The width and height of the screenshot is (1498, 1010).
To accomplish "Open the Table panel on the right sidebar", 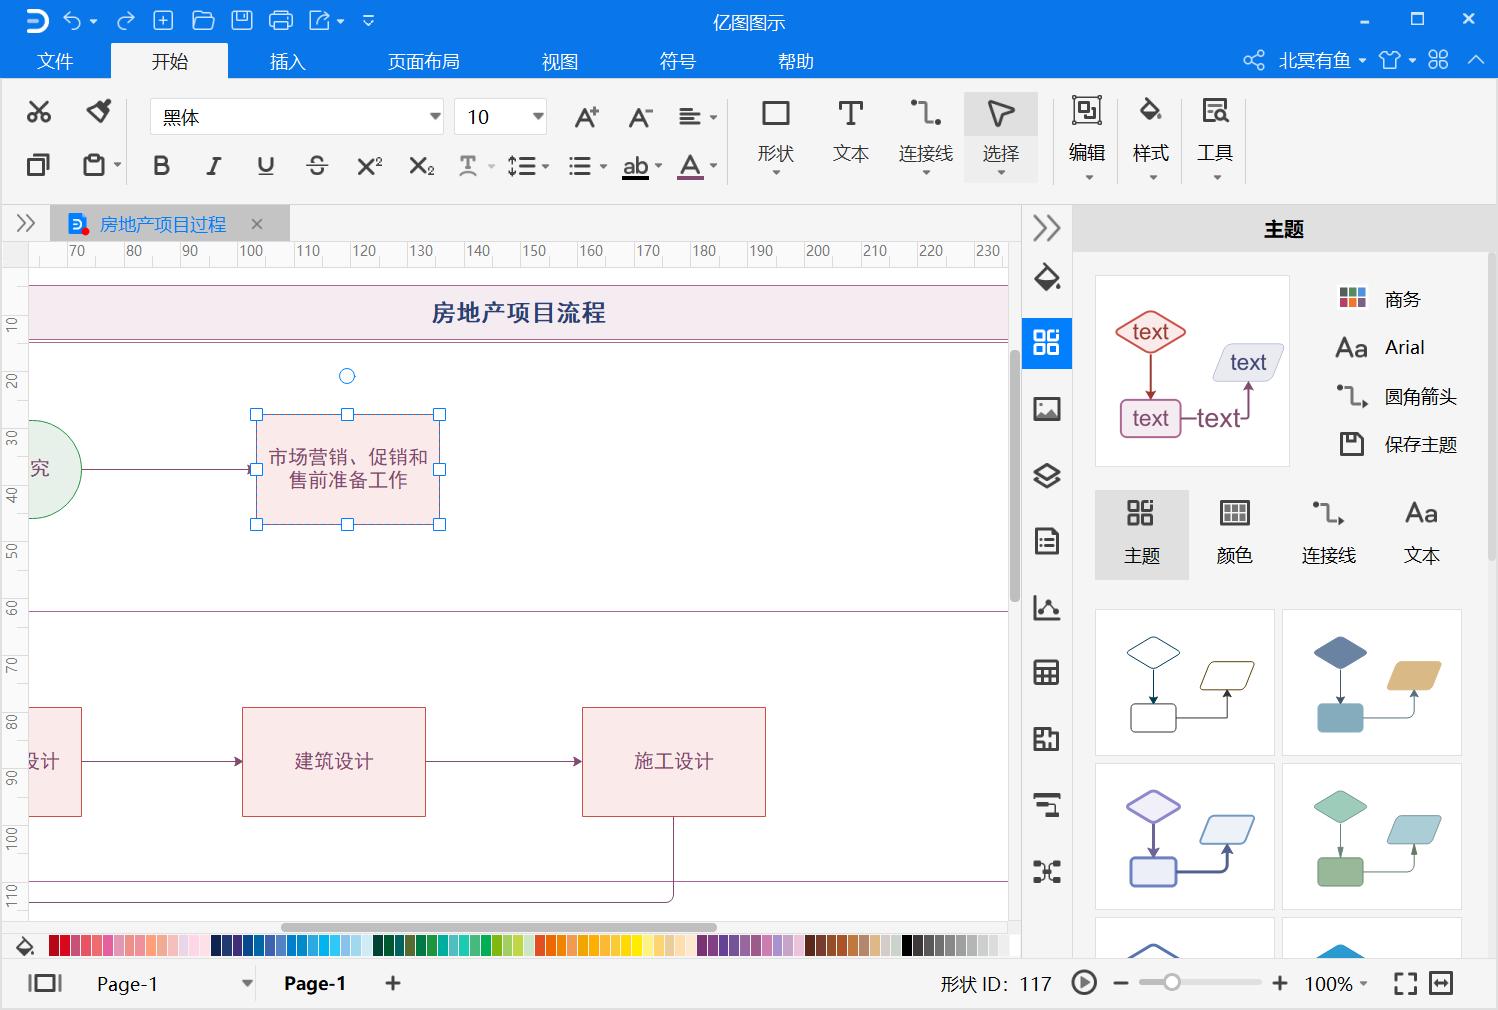I will click(x=1046, y=672).
